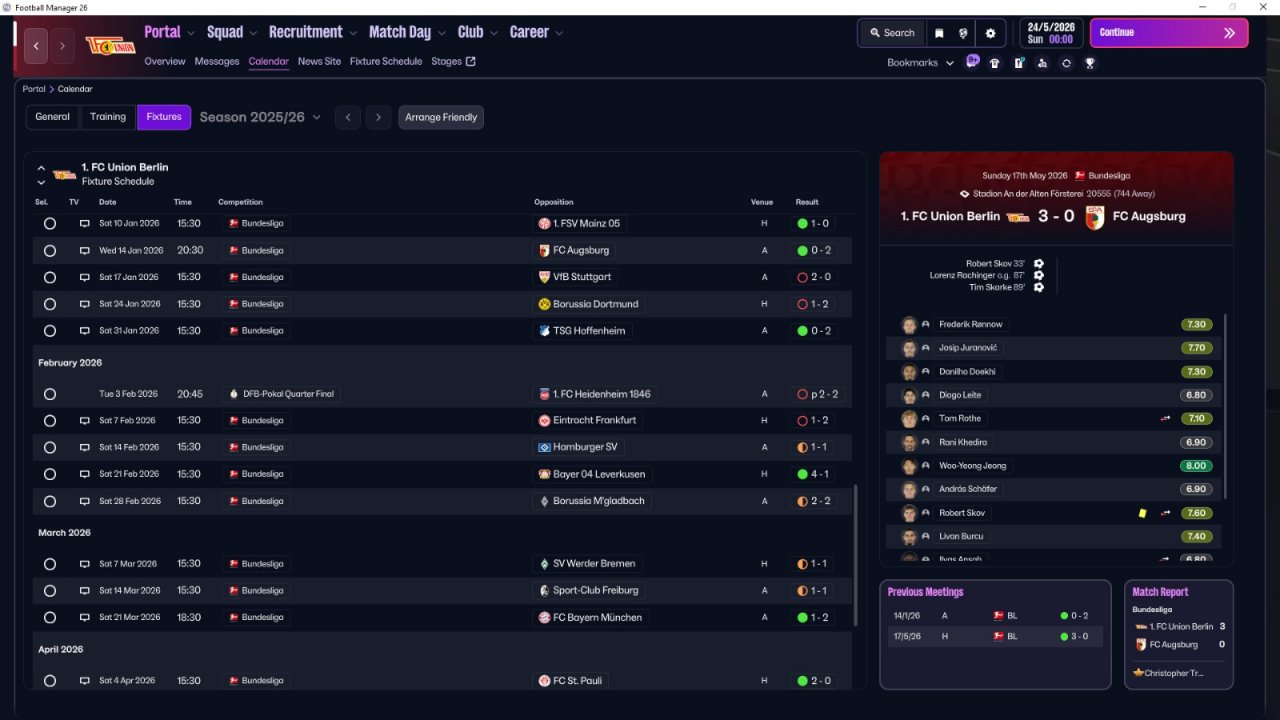
Task: Select the radio button for SV Werder Bremen fixture
Action: pos(50,564)
